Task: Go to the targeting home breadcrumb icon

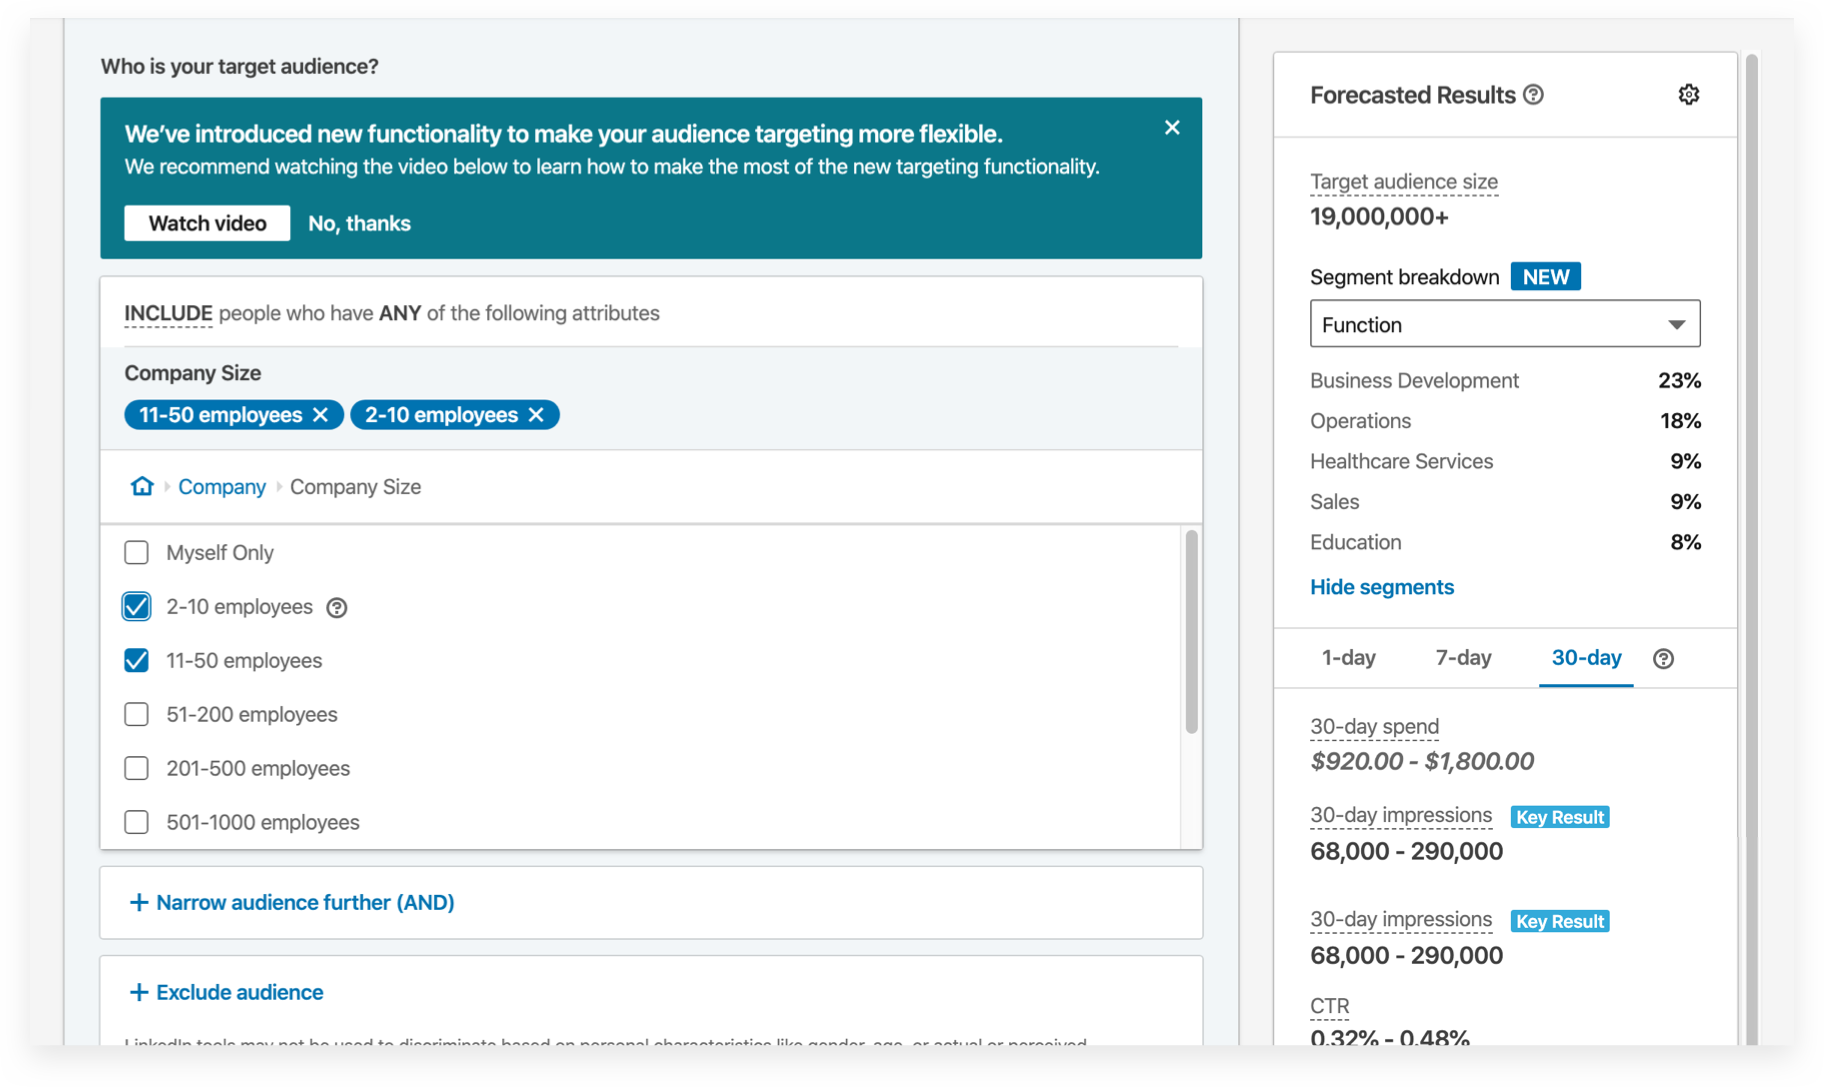Action: (x=142, y=486)
